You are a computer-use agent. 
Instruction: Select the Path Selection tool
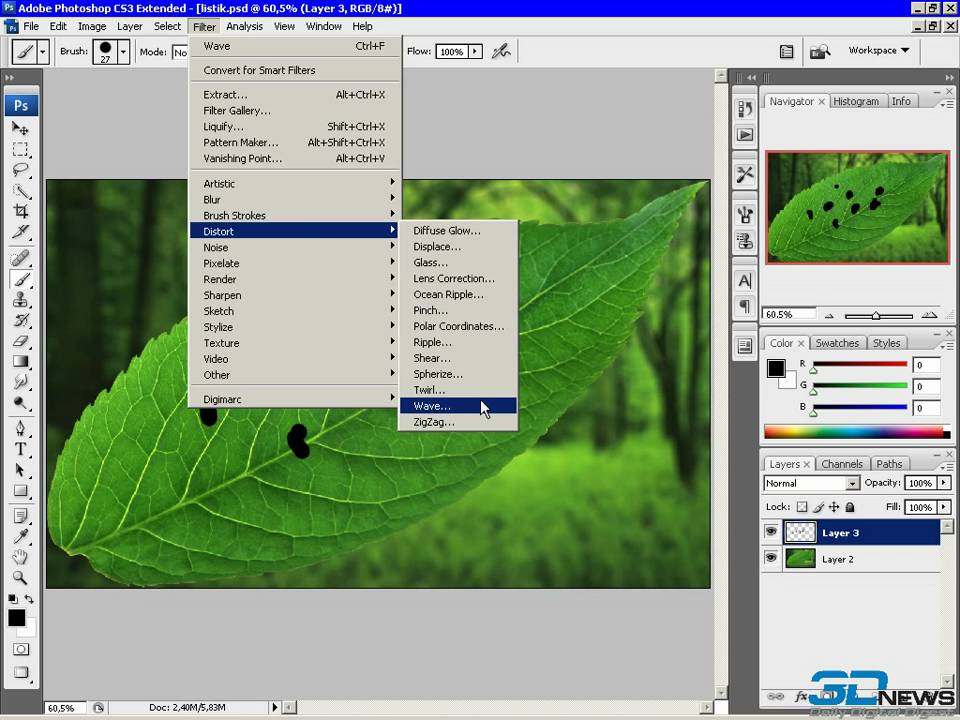[20, 470]
